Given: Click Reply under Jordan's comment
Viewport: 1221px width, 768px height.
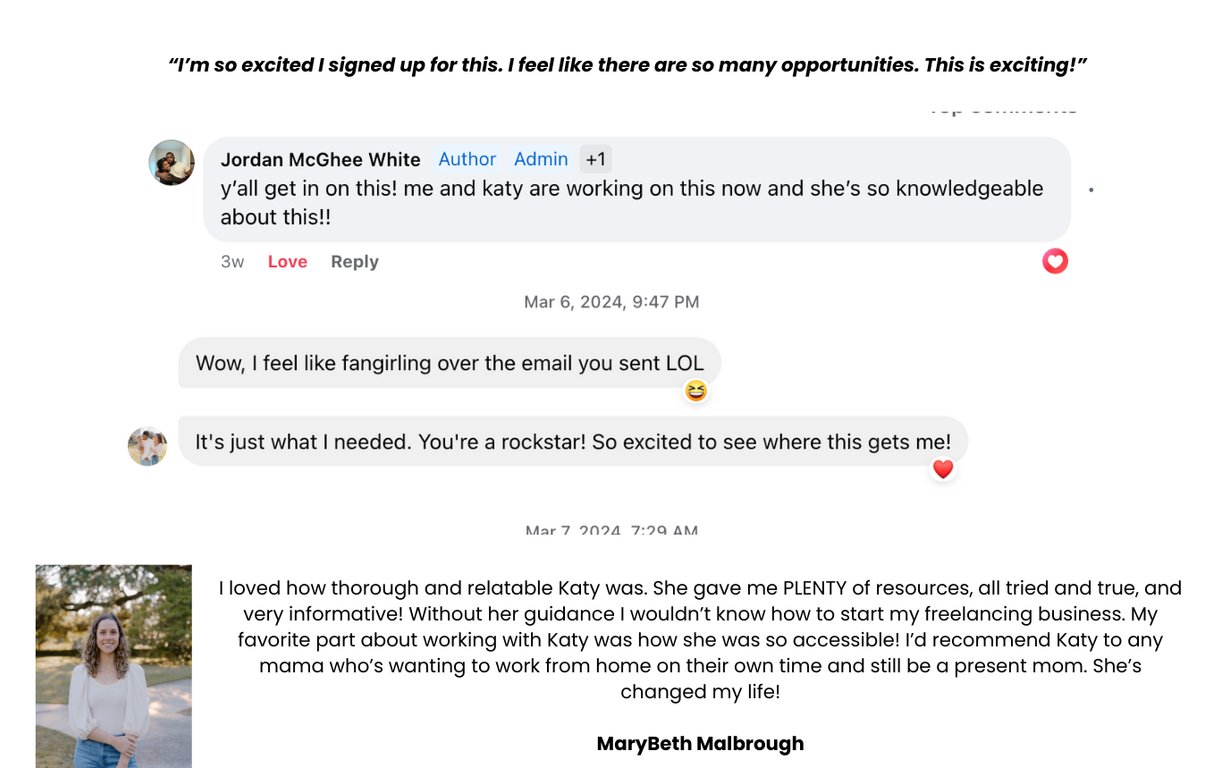Looking at the screenshot, I should pyautogui.click(x=355, y=261).
